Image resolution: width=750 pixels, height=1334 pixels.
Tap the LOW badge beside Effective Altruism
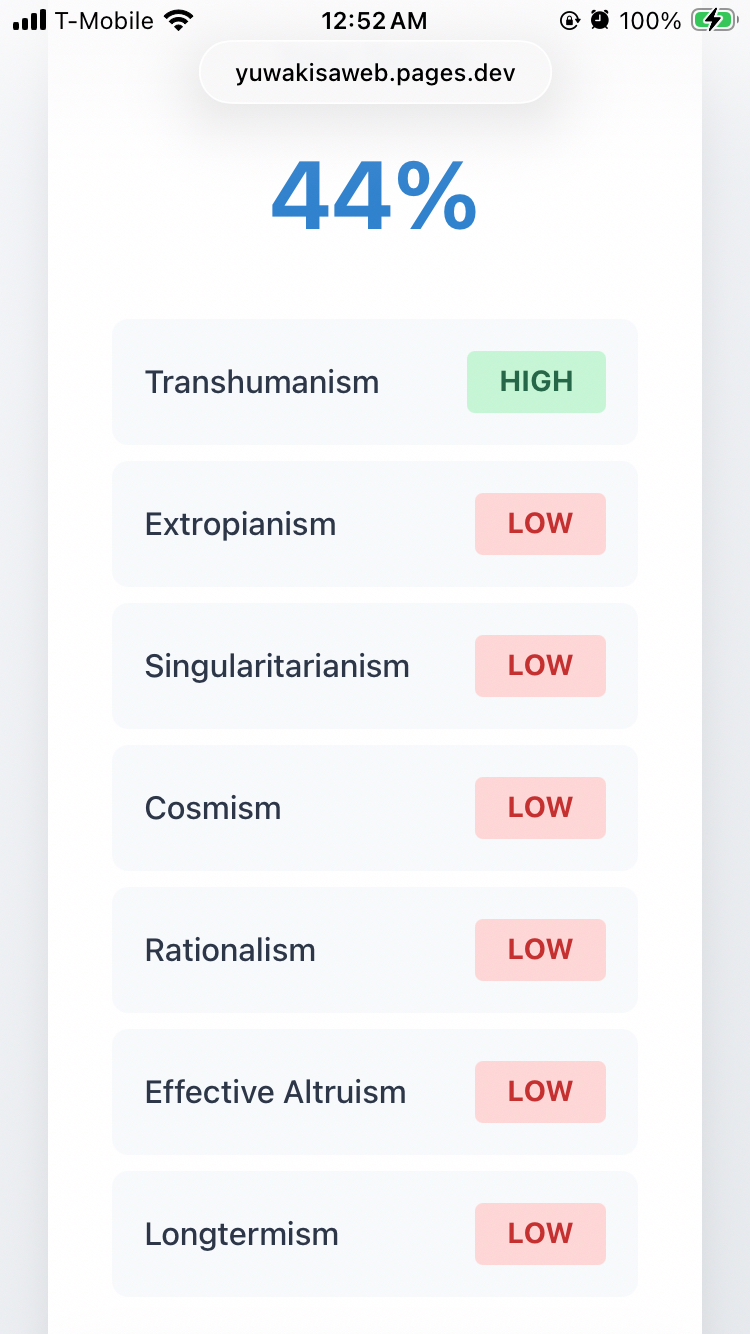[x=540, y=1092]
